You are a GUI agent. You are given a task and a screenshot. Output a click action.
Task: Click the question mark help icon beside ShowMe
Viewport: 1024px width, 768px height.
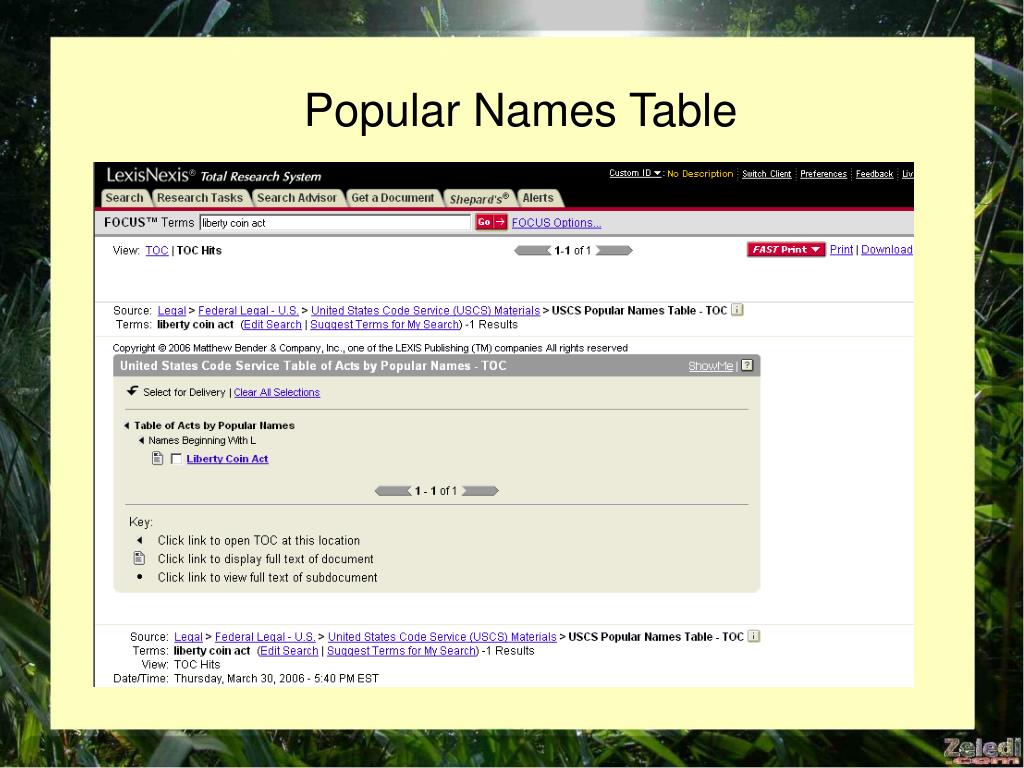748,365
